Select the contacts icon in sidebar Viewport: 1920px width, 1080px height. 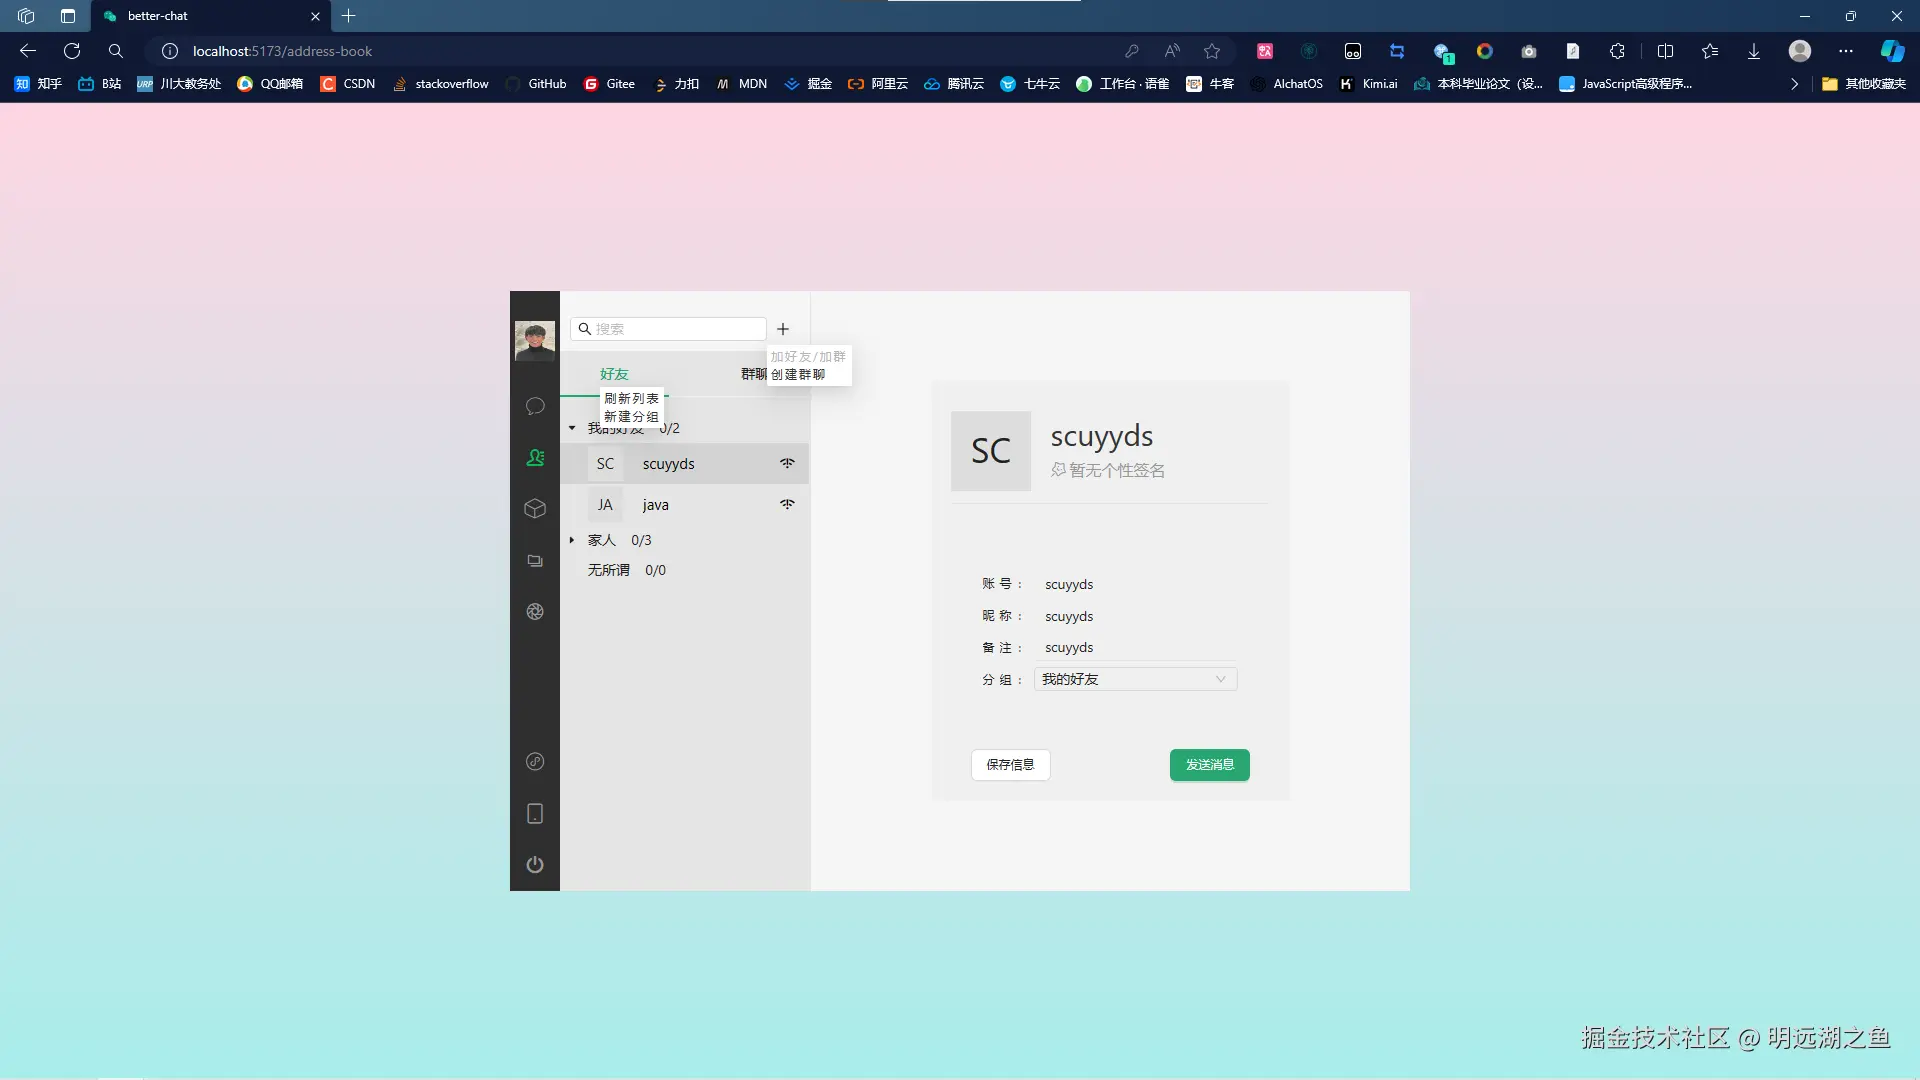[535, 457]
